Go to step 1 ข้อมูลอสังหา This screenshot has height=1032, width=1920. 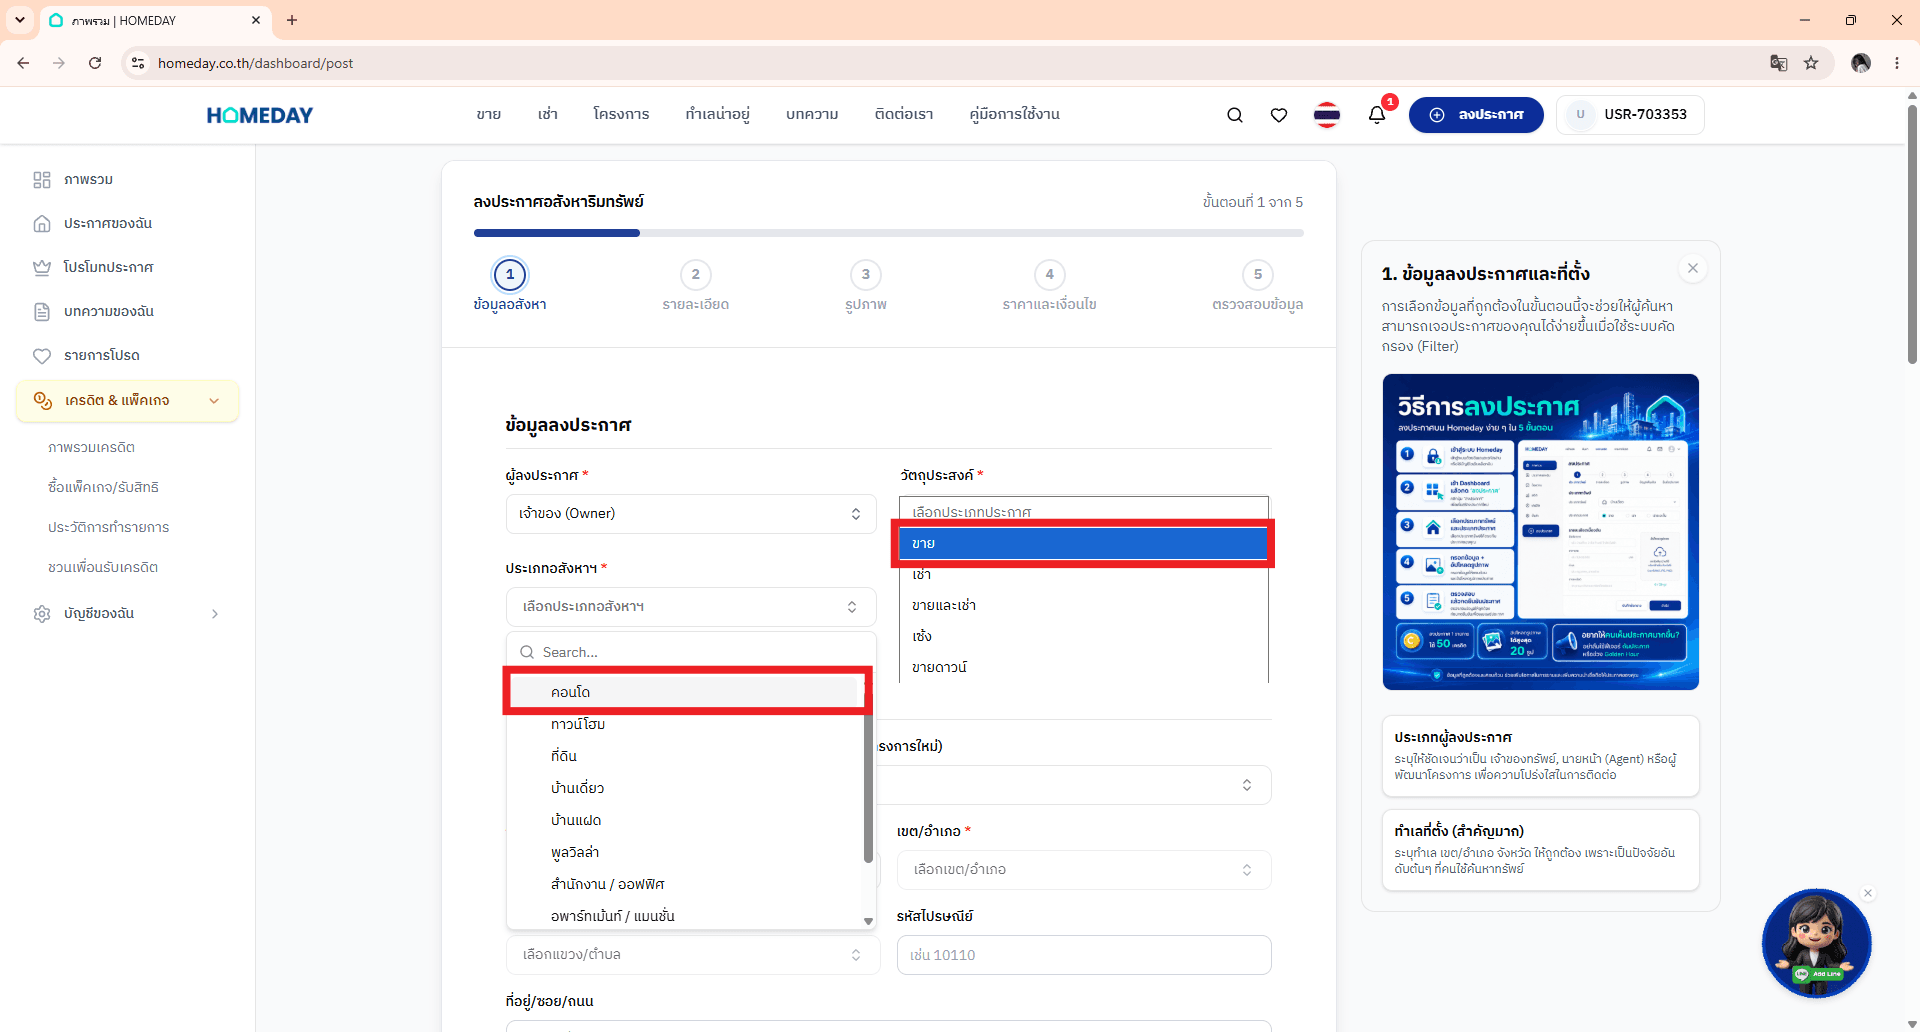[510, 285]
